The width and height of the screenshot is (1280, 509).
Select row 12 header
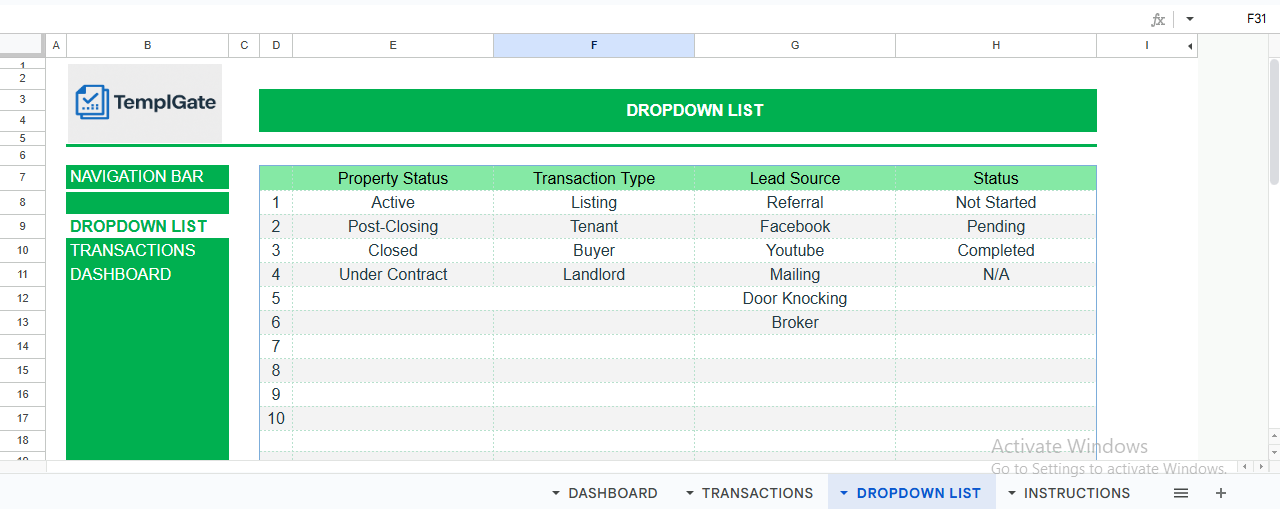[x=22, y=298]
